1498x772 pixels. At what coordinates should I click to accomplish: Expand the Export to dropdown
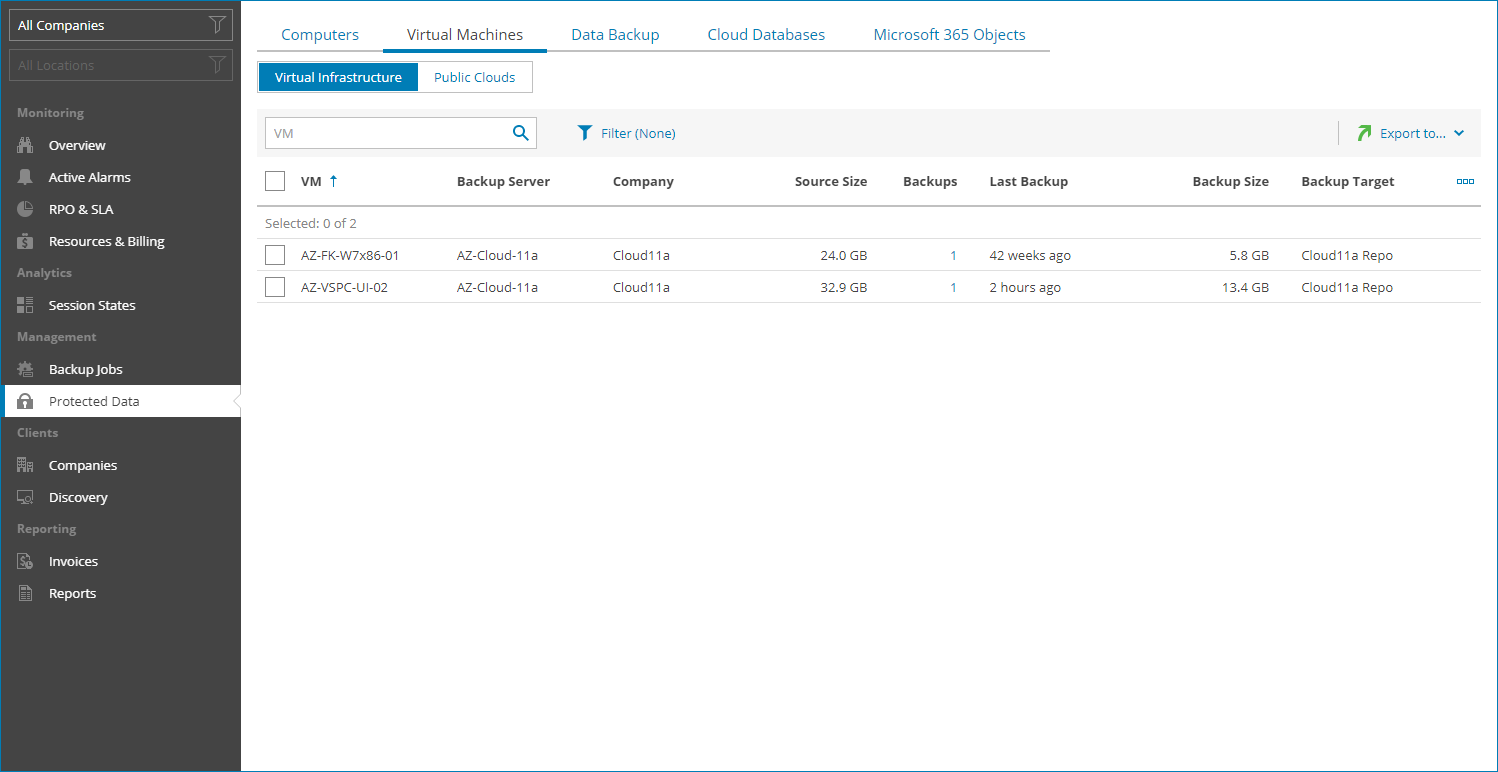coord(1412,132)
